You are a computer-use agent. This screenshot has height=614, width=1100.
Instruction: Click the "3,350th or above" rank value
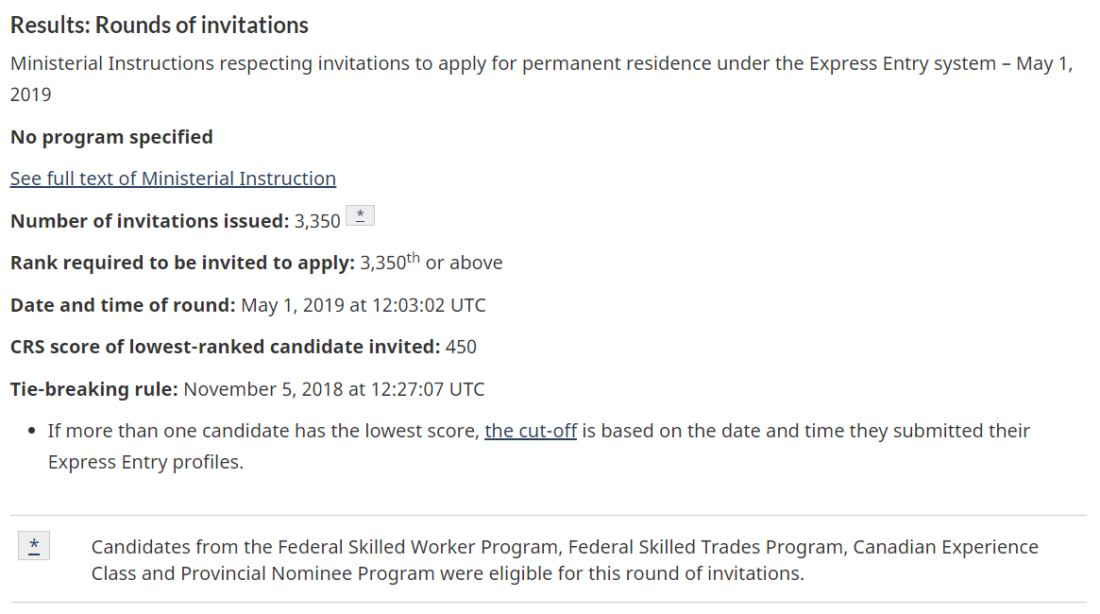[x=431, y=263]
